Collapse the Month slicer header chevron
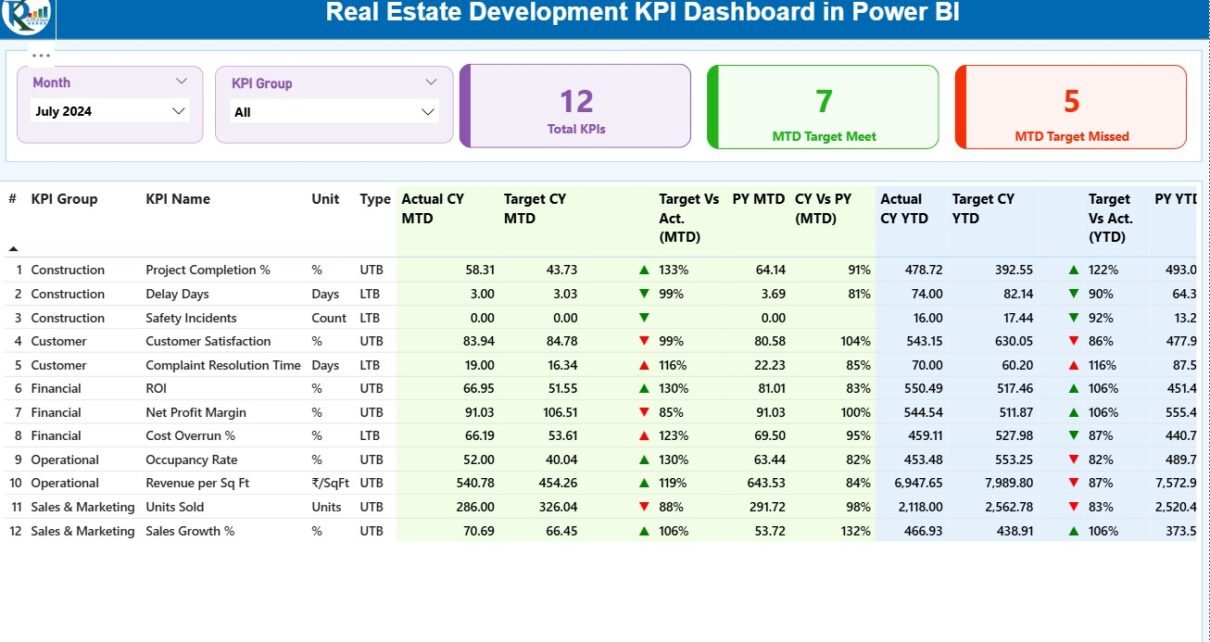The width and height of the screenshot is (1210, 642). (181, 82)
